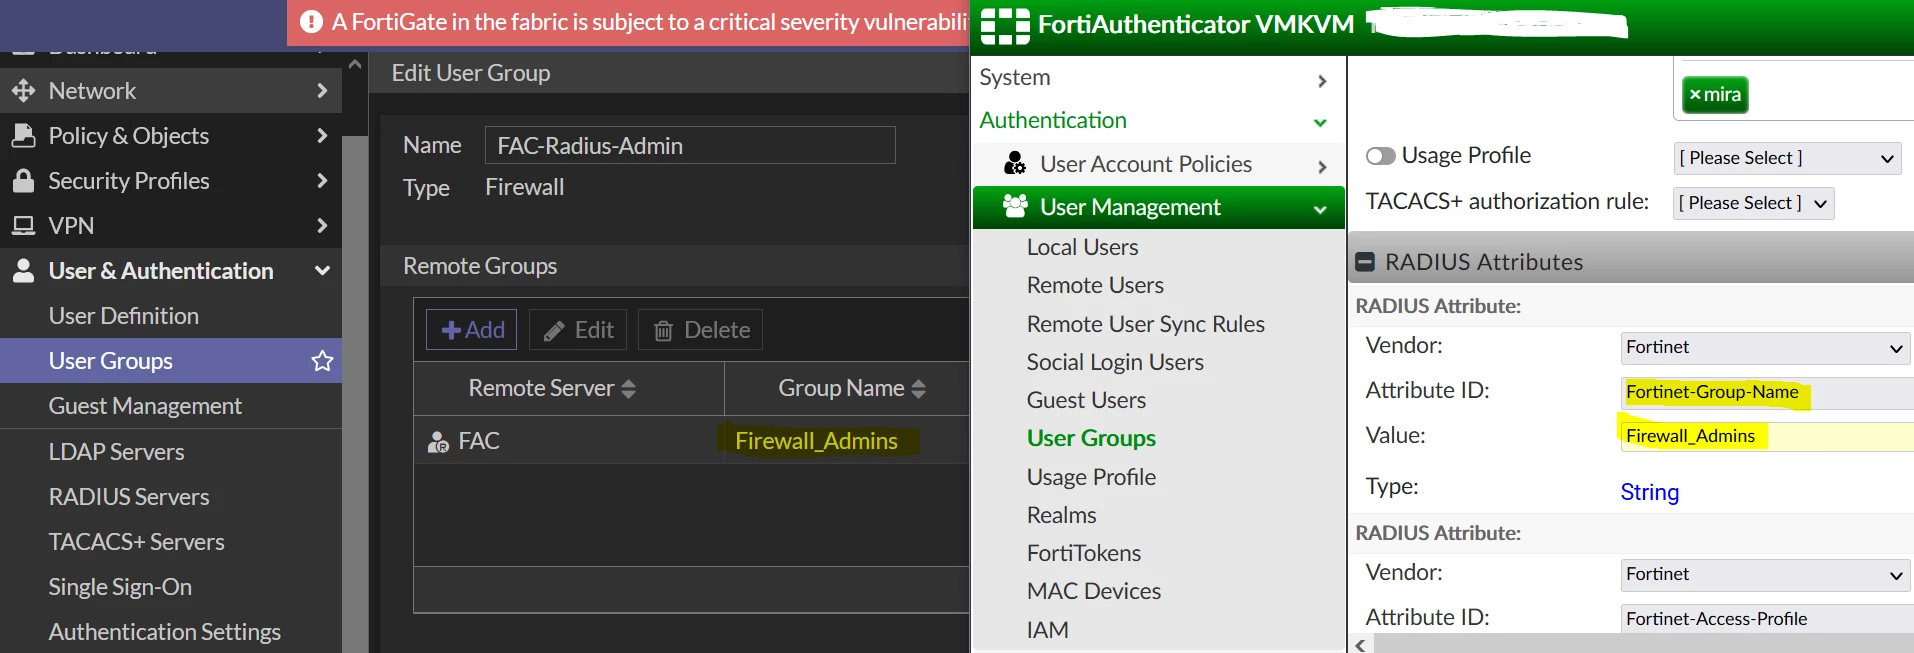Collapse User & Authentication chevron
1914x653 pixels.
[x=322, y=271]
